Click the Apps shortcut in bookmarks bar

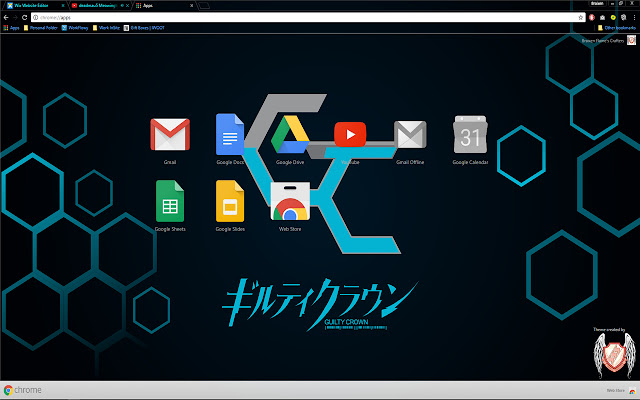pyautogui.click(x=11, y=28)
